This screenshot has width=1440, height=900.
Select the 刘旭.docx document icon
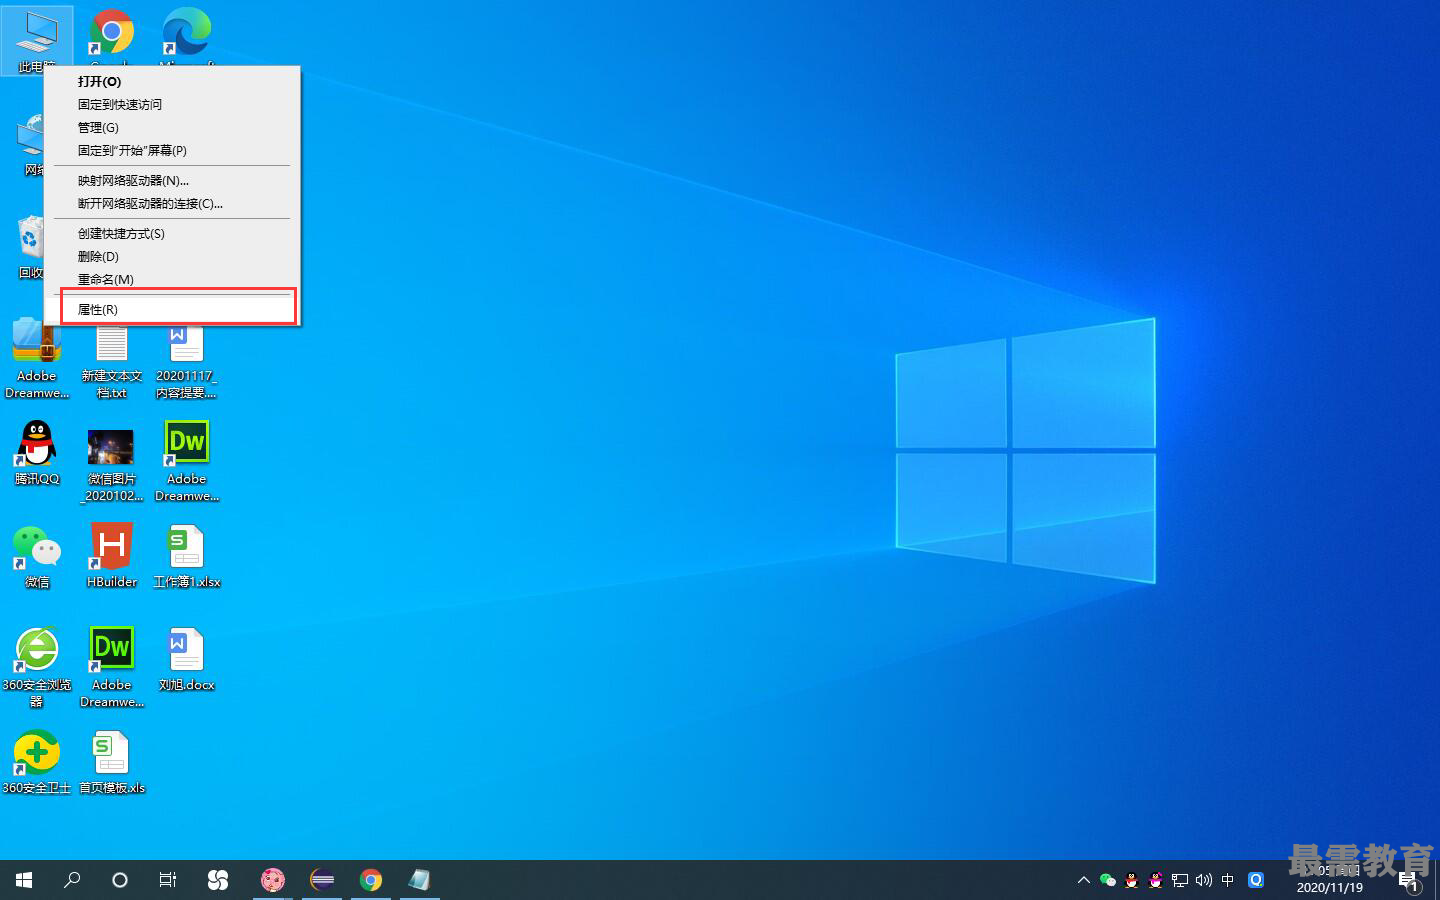(x=187, y=659)
